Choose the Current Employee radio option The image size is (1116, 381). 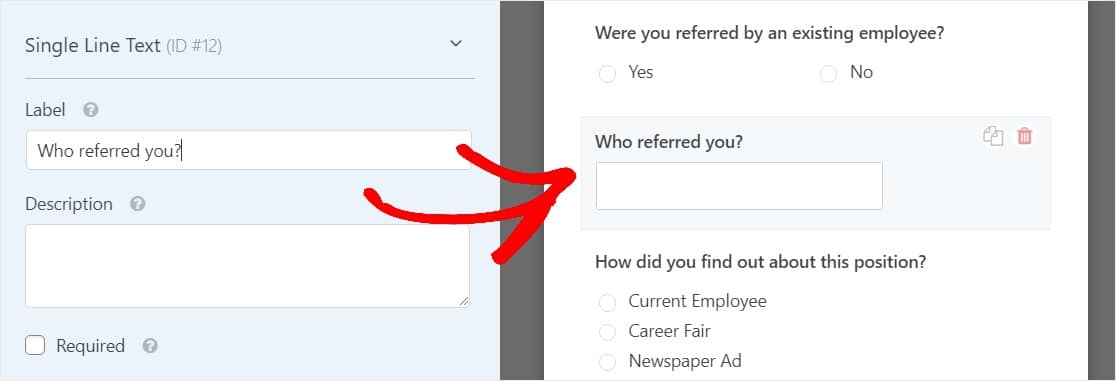point(607,303)
